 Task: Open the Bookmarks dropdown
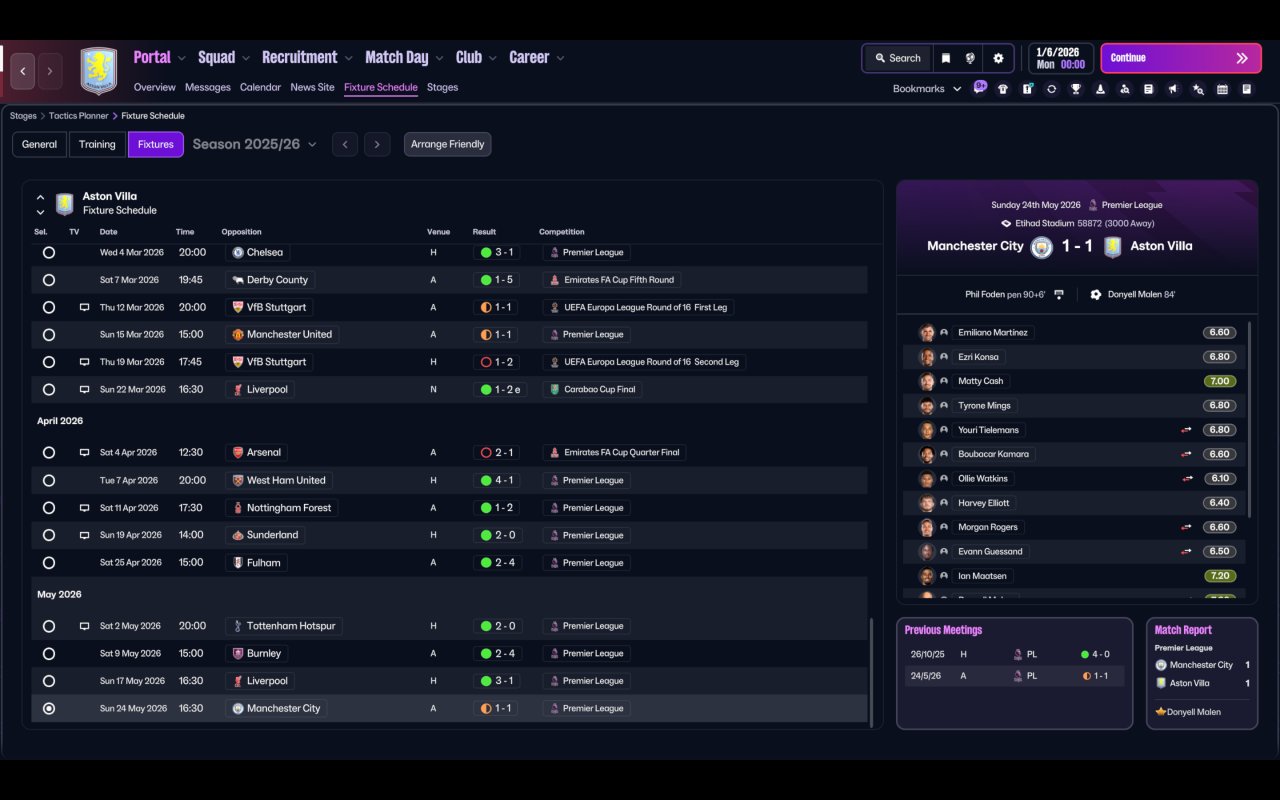coord(927,89)
